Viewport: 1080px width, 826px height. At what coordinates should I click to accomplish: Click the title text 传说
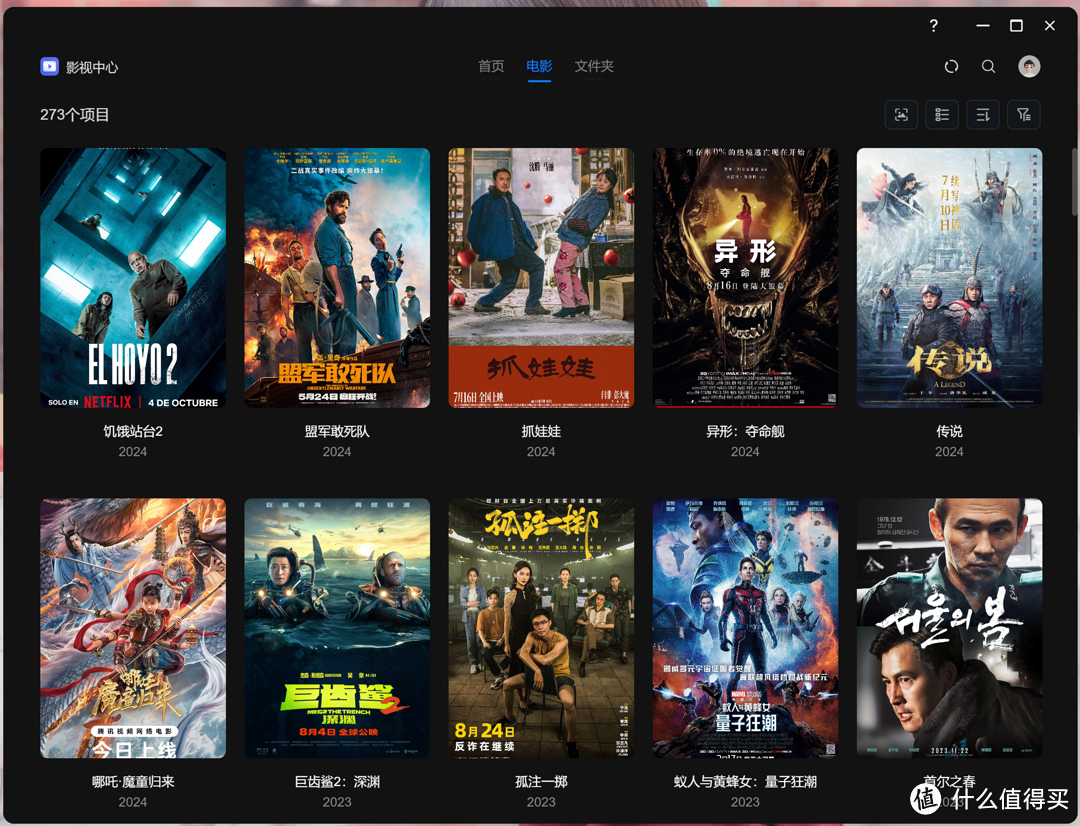point(949,431)
